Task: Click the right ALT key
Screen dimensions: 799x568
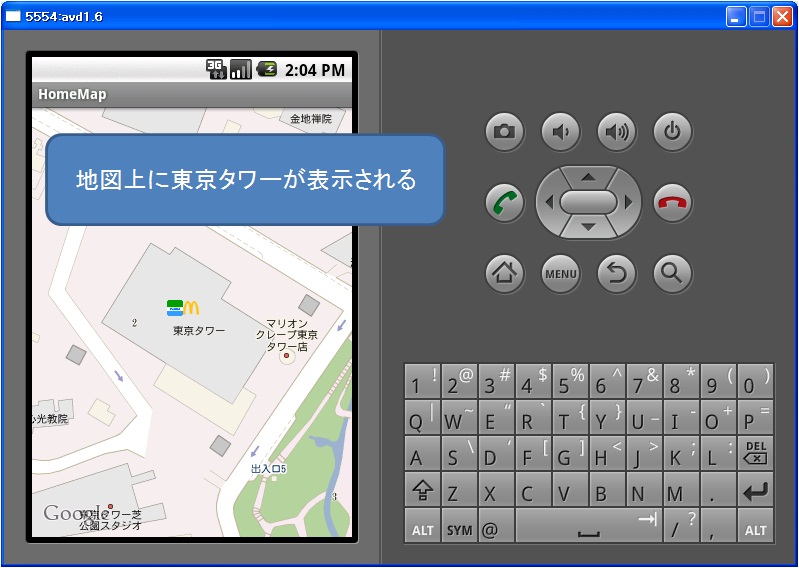Action: pos(756,525)
